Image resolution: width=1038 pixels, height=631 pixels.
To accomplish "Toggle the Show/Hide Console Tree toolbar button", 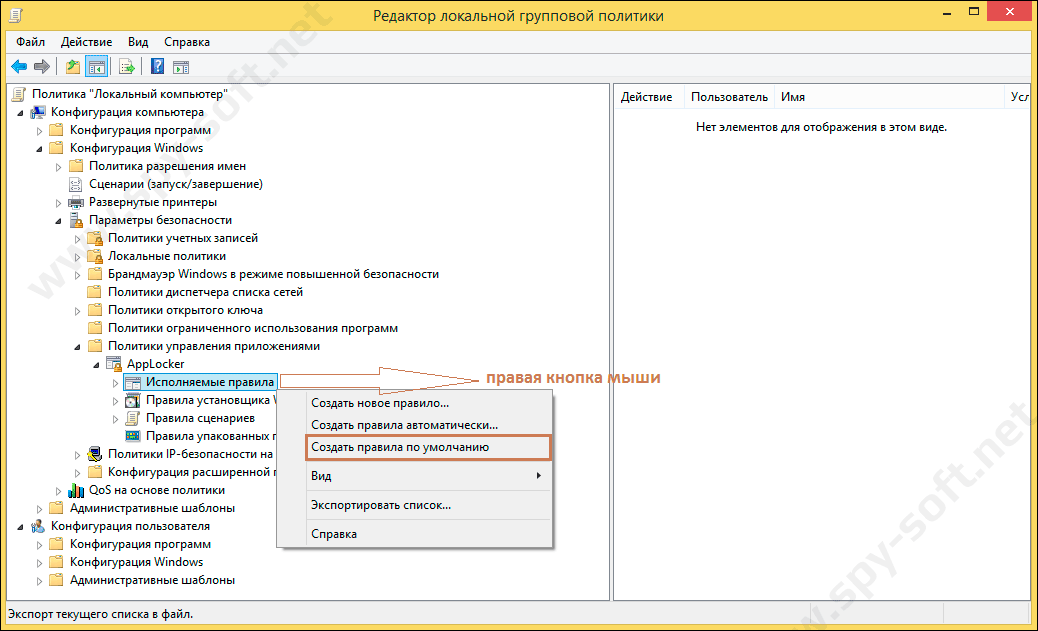I will coord(97,67).
